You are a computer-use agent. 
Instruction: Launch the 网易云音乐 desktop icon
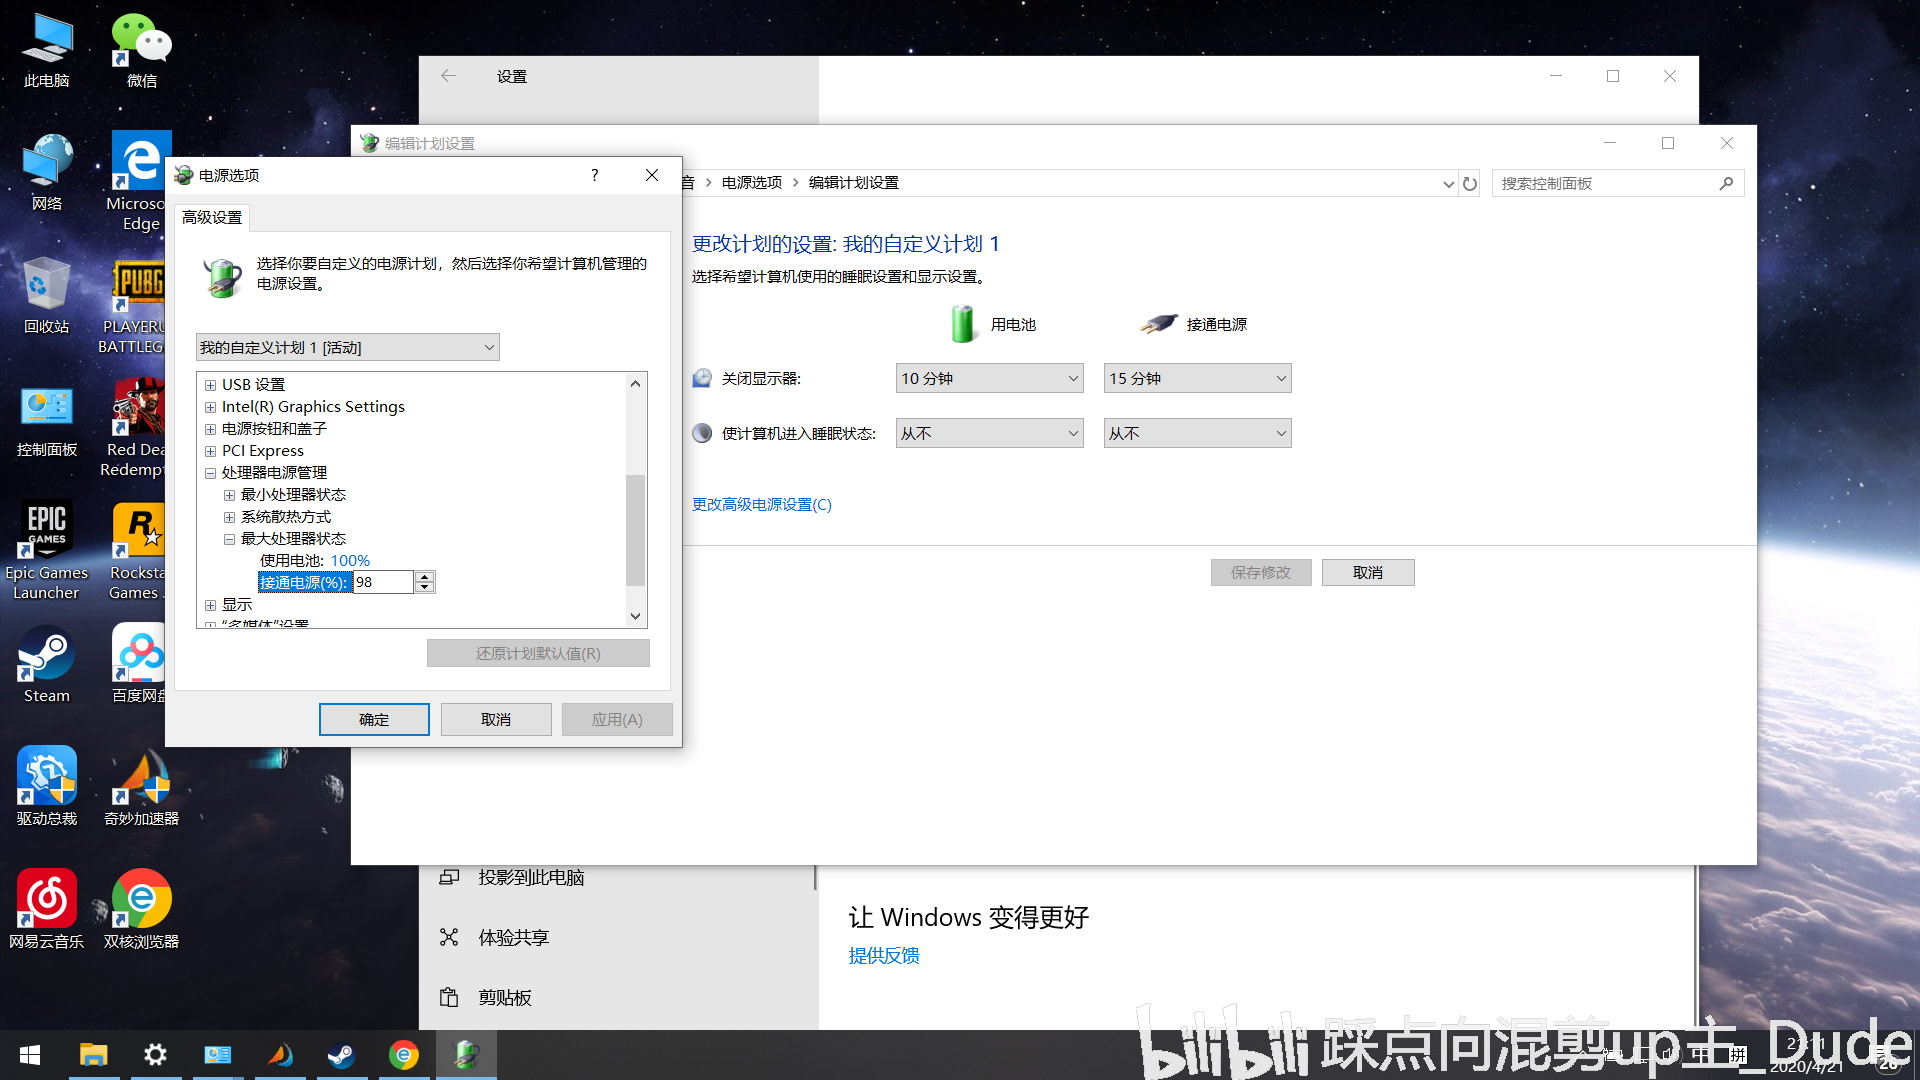tap(46, 910)
